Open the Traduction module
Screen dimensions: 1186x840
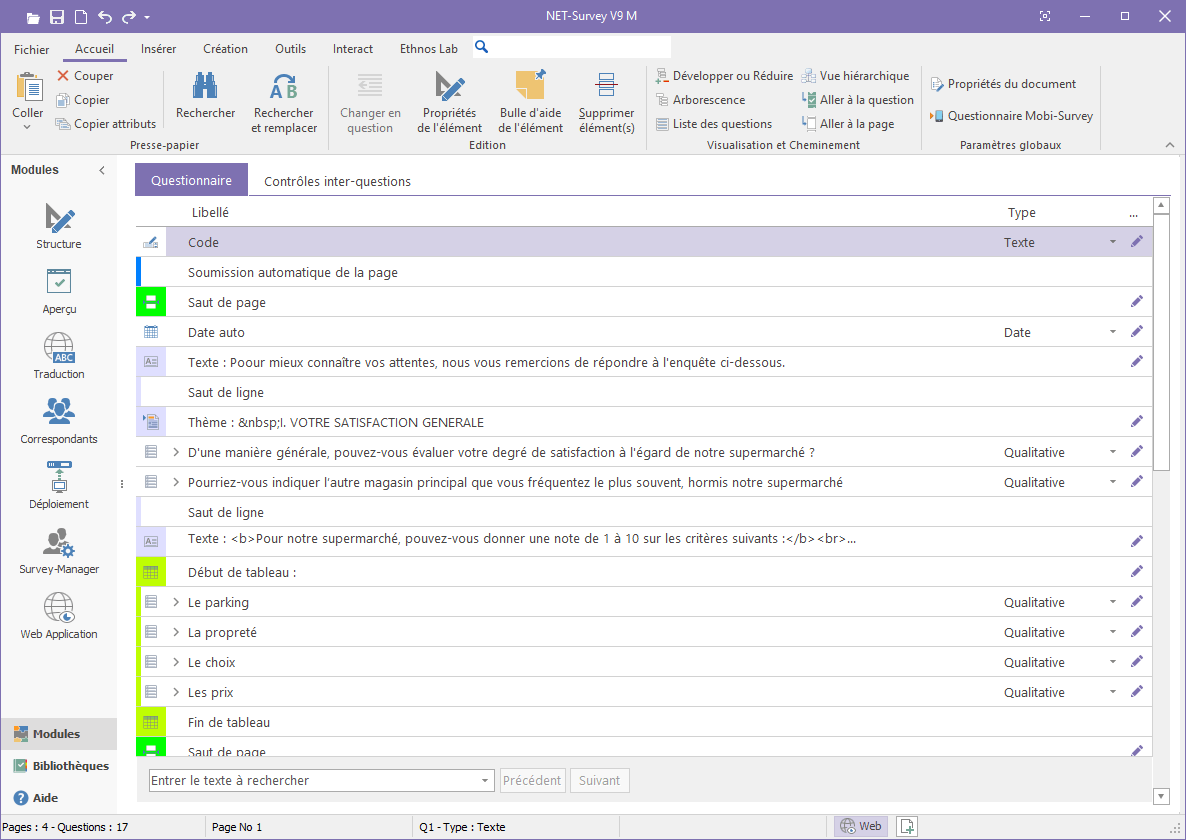coord(59,356)
